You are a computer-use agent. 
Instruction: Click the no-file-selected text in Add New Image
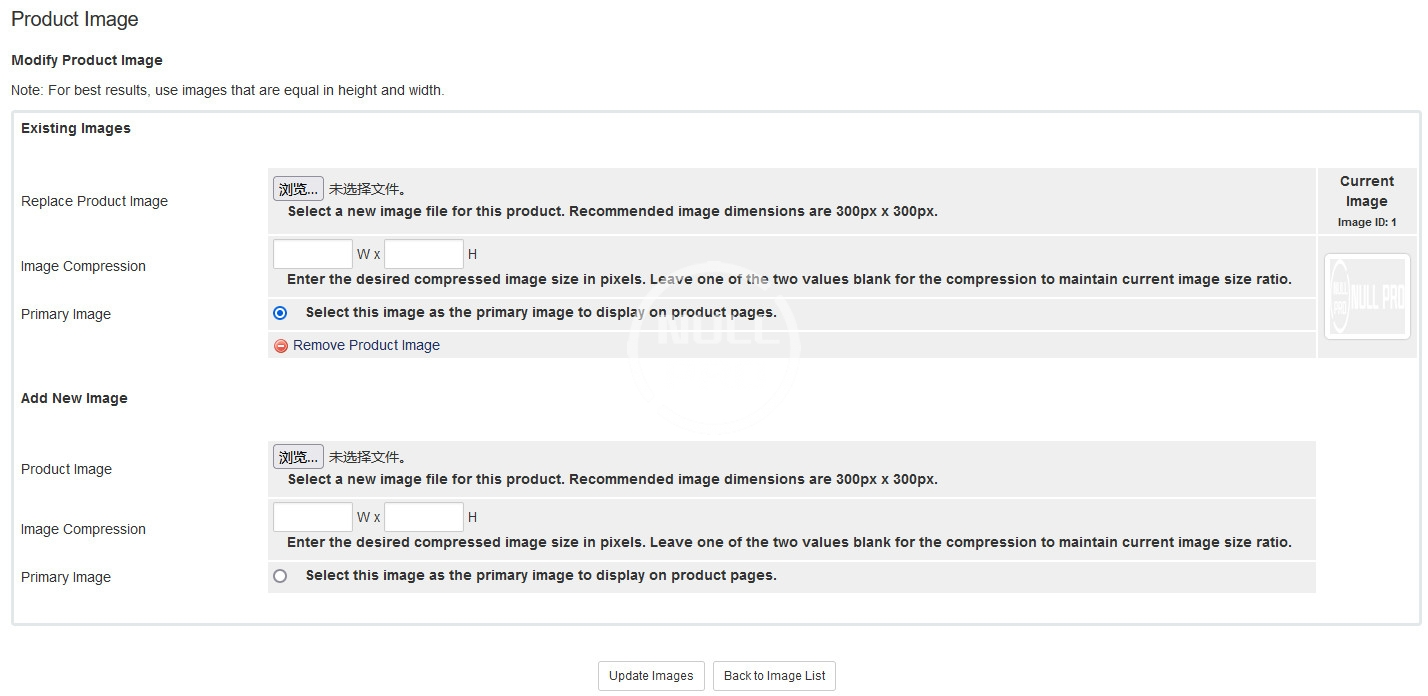pos(368,457)
